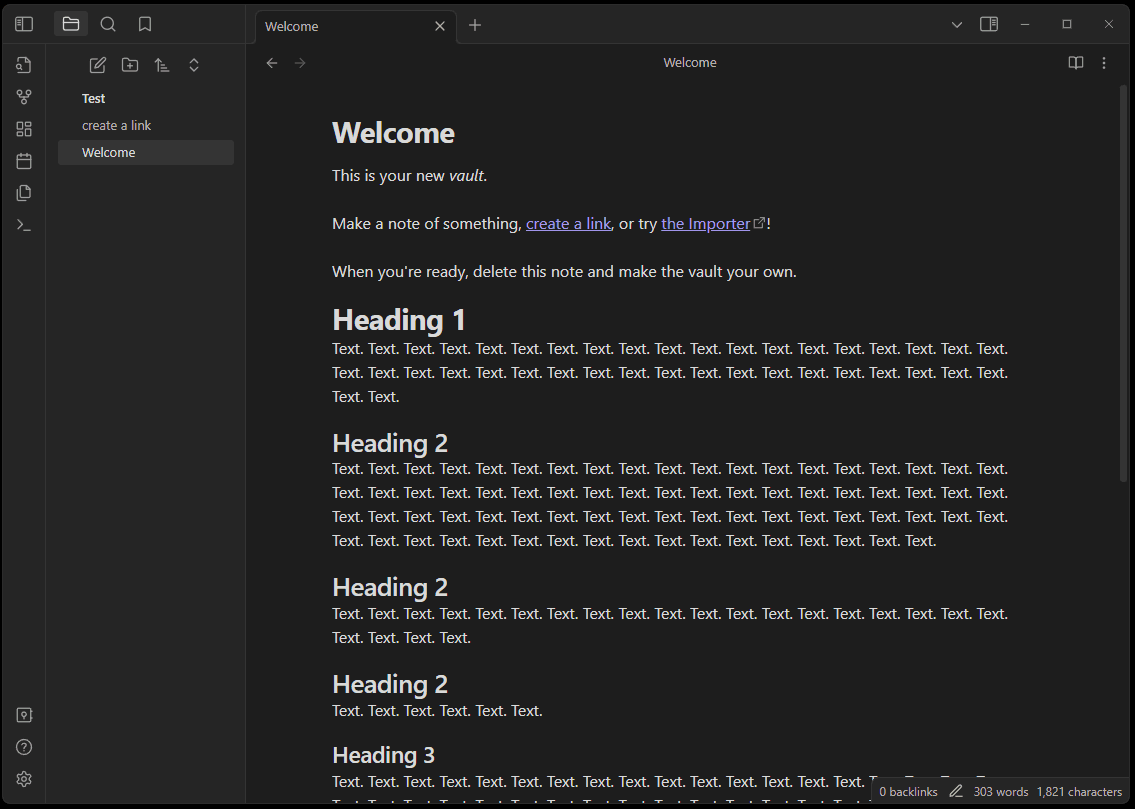The height and width of the screenshot is (809, 1135).
Task: Open the graph view from the ribbon
Action: [x=24, y=96]
